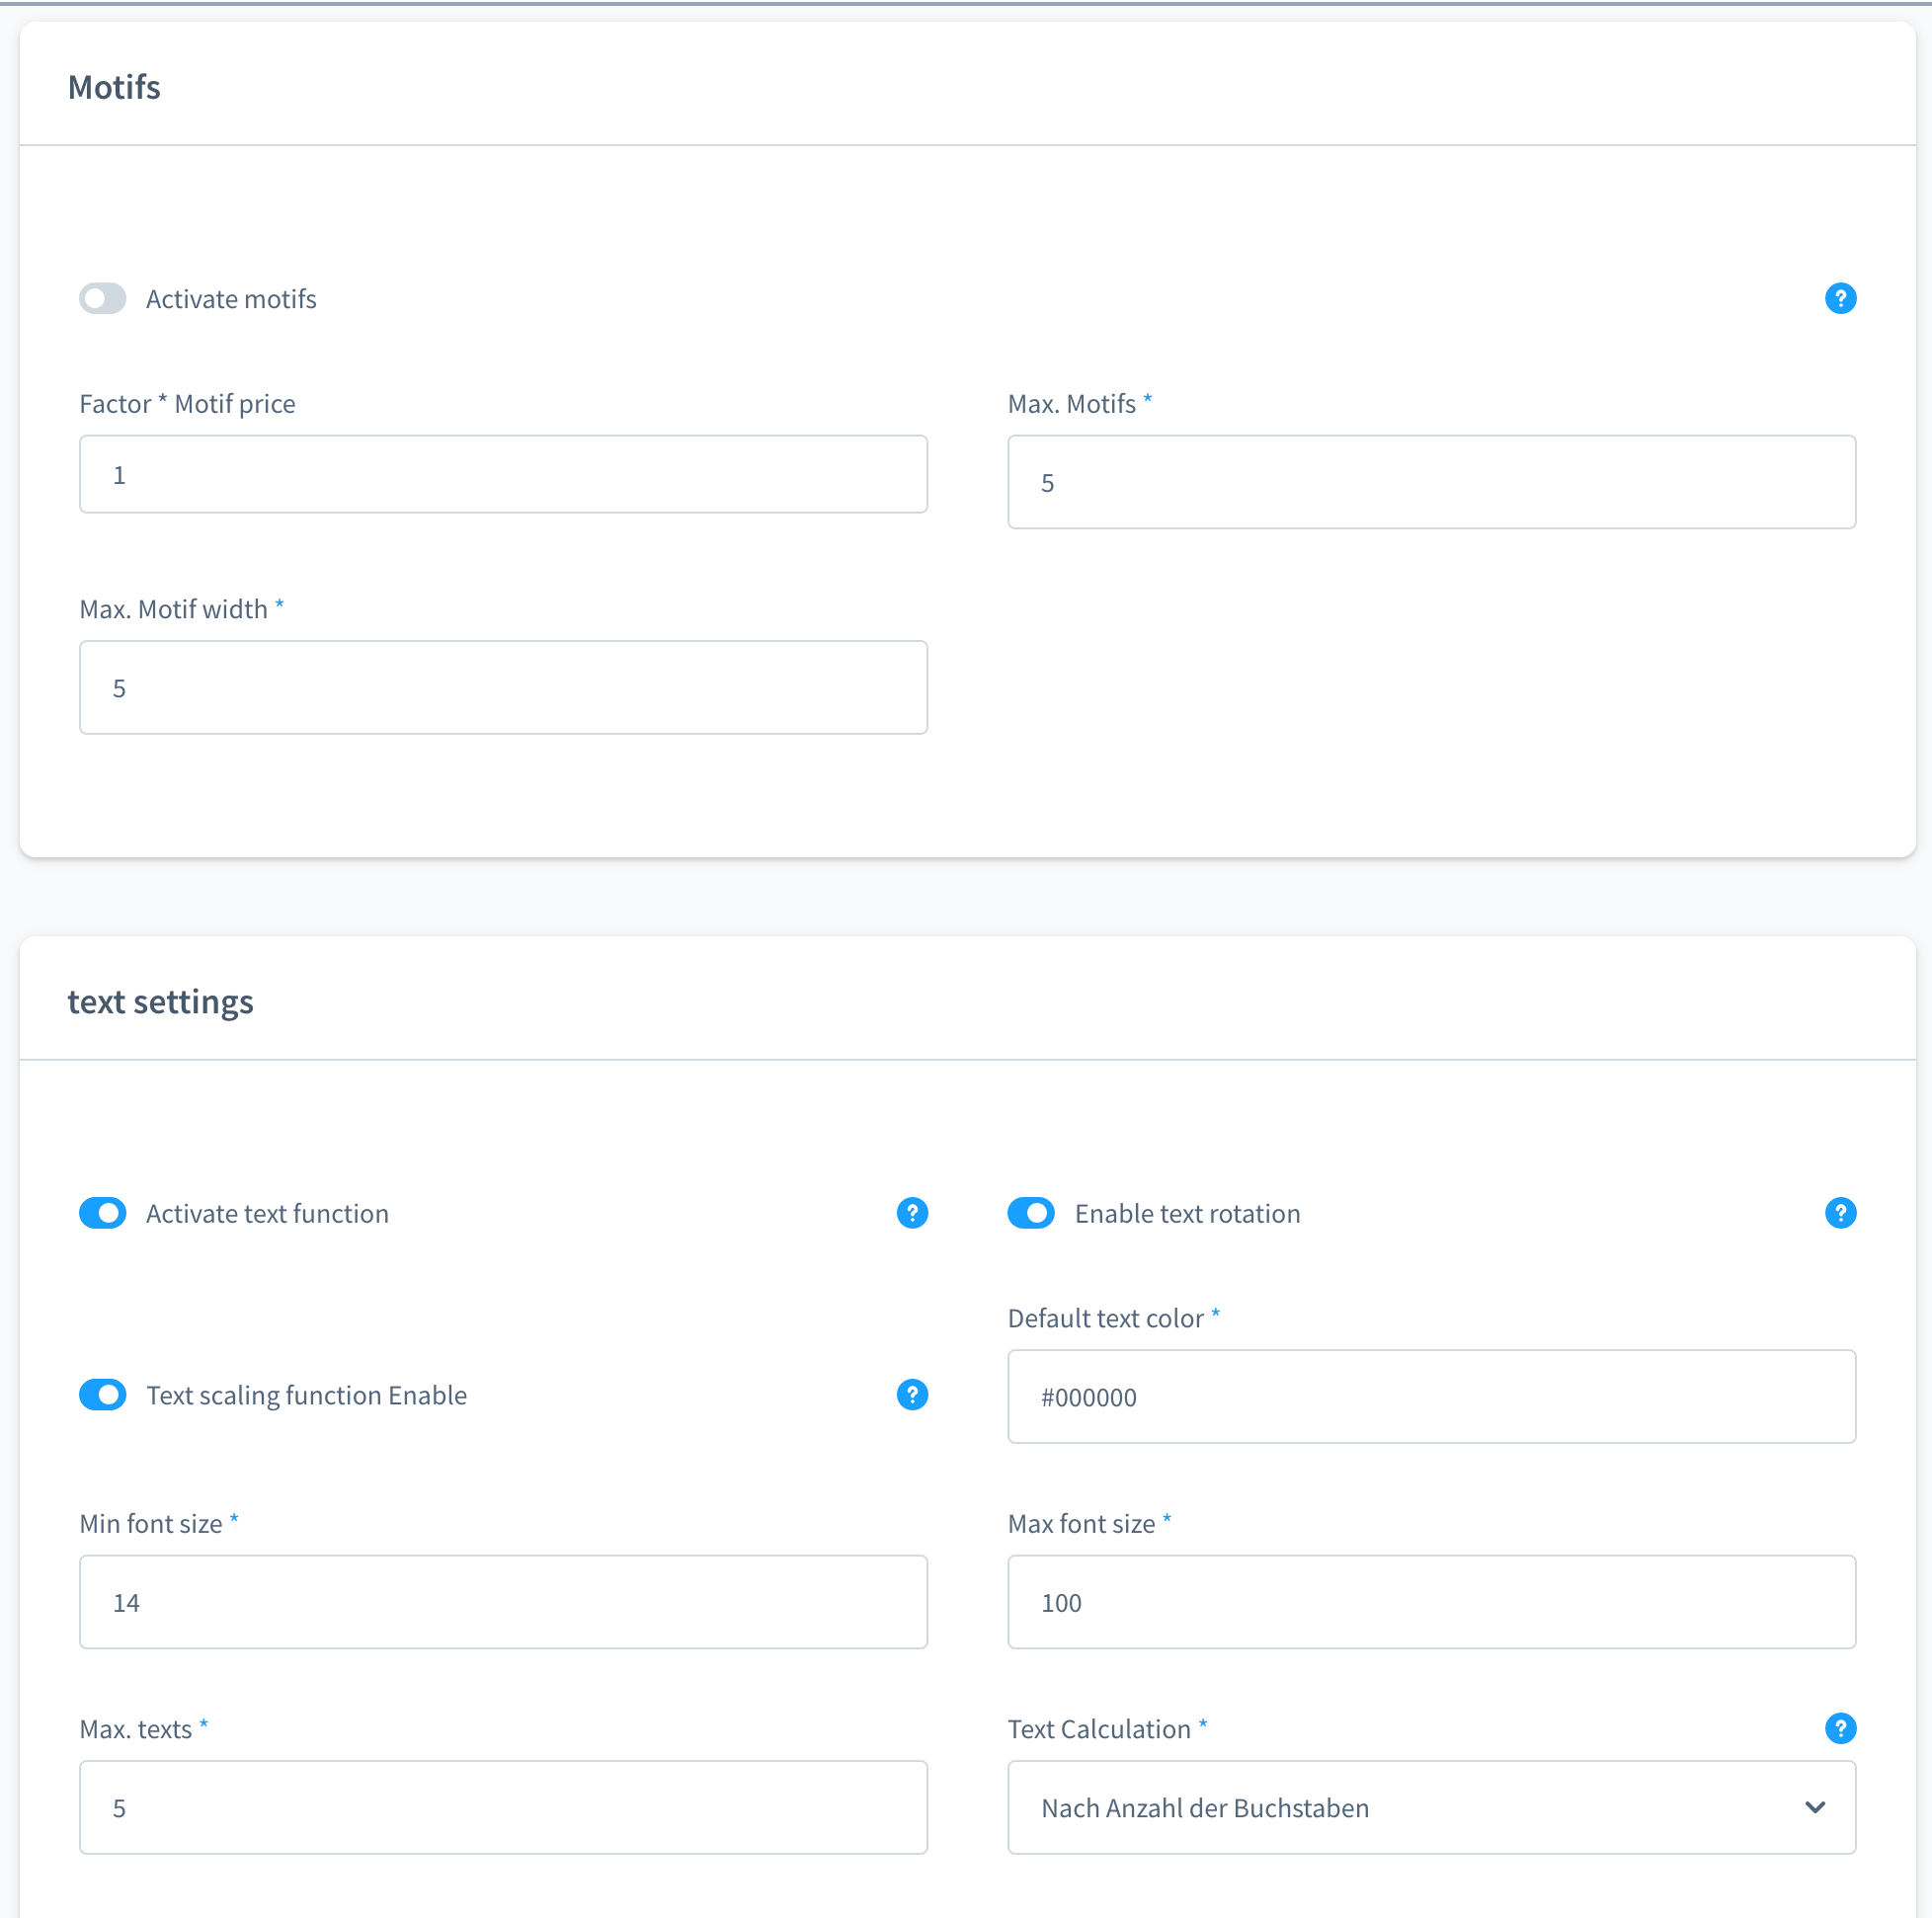Click the Max. Motif width label
Image resolution: width=1932 pixels, height=1918 pixels.
tap(174, 609)
